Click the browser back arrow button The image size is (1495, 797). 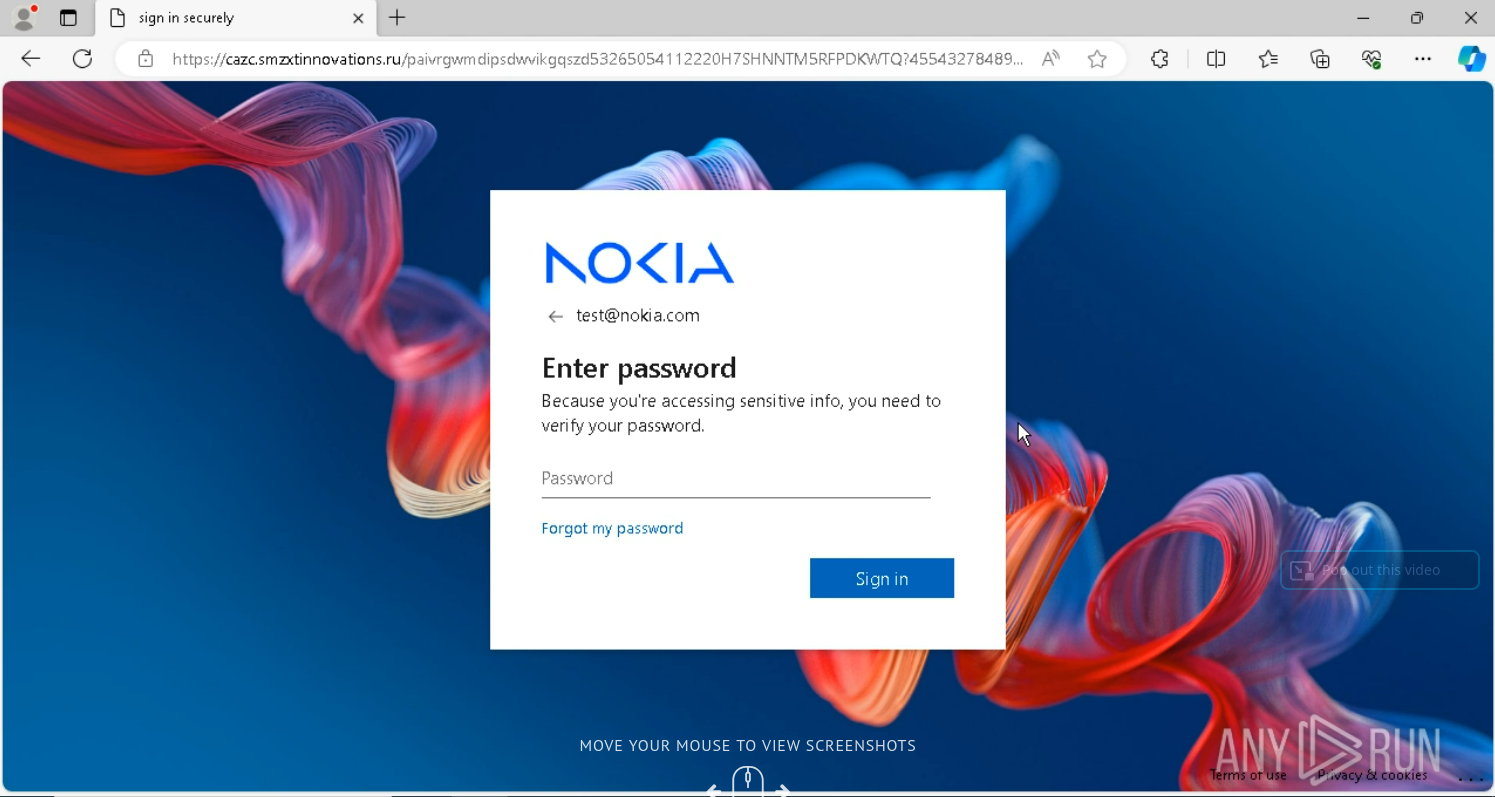coord(31,59)
